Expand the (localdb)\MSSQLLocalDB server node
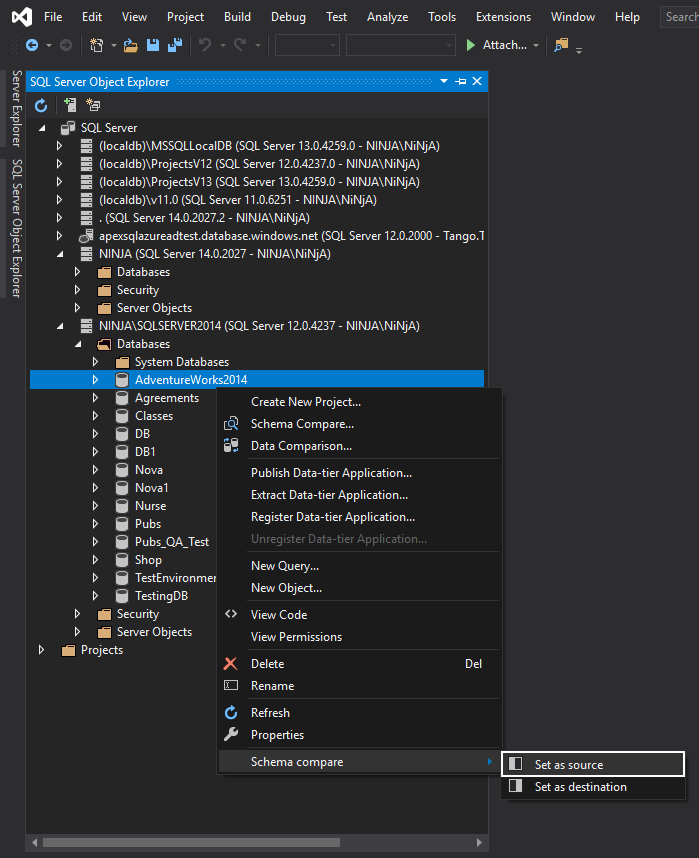The width and height of the screenshot is (699, 858). tap(60, 146)
